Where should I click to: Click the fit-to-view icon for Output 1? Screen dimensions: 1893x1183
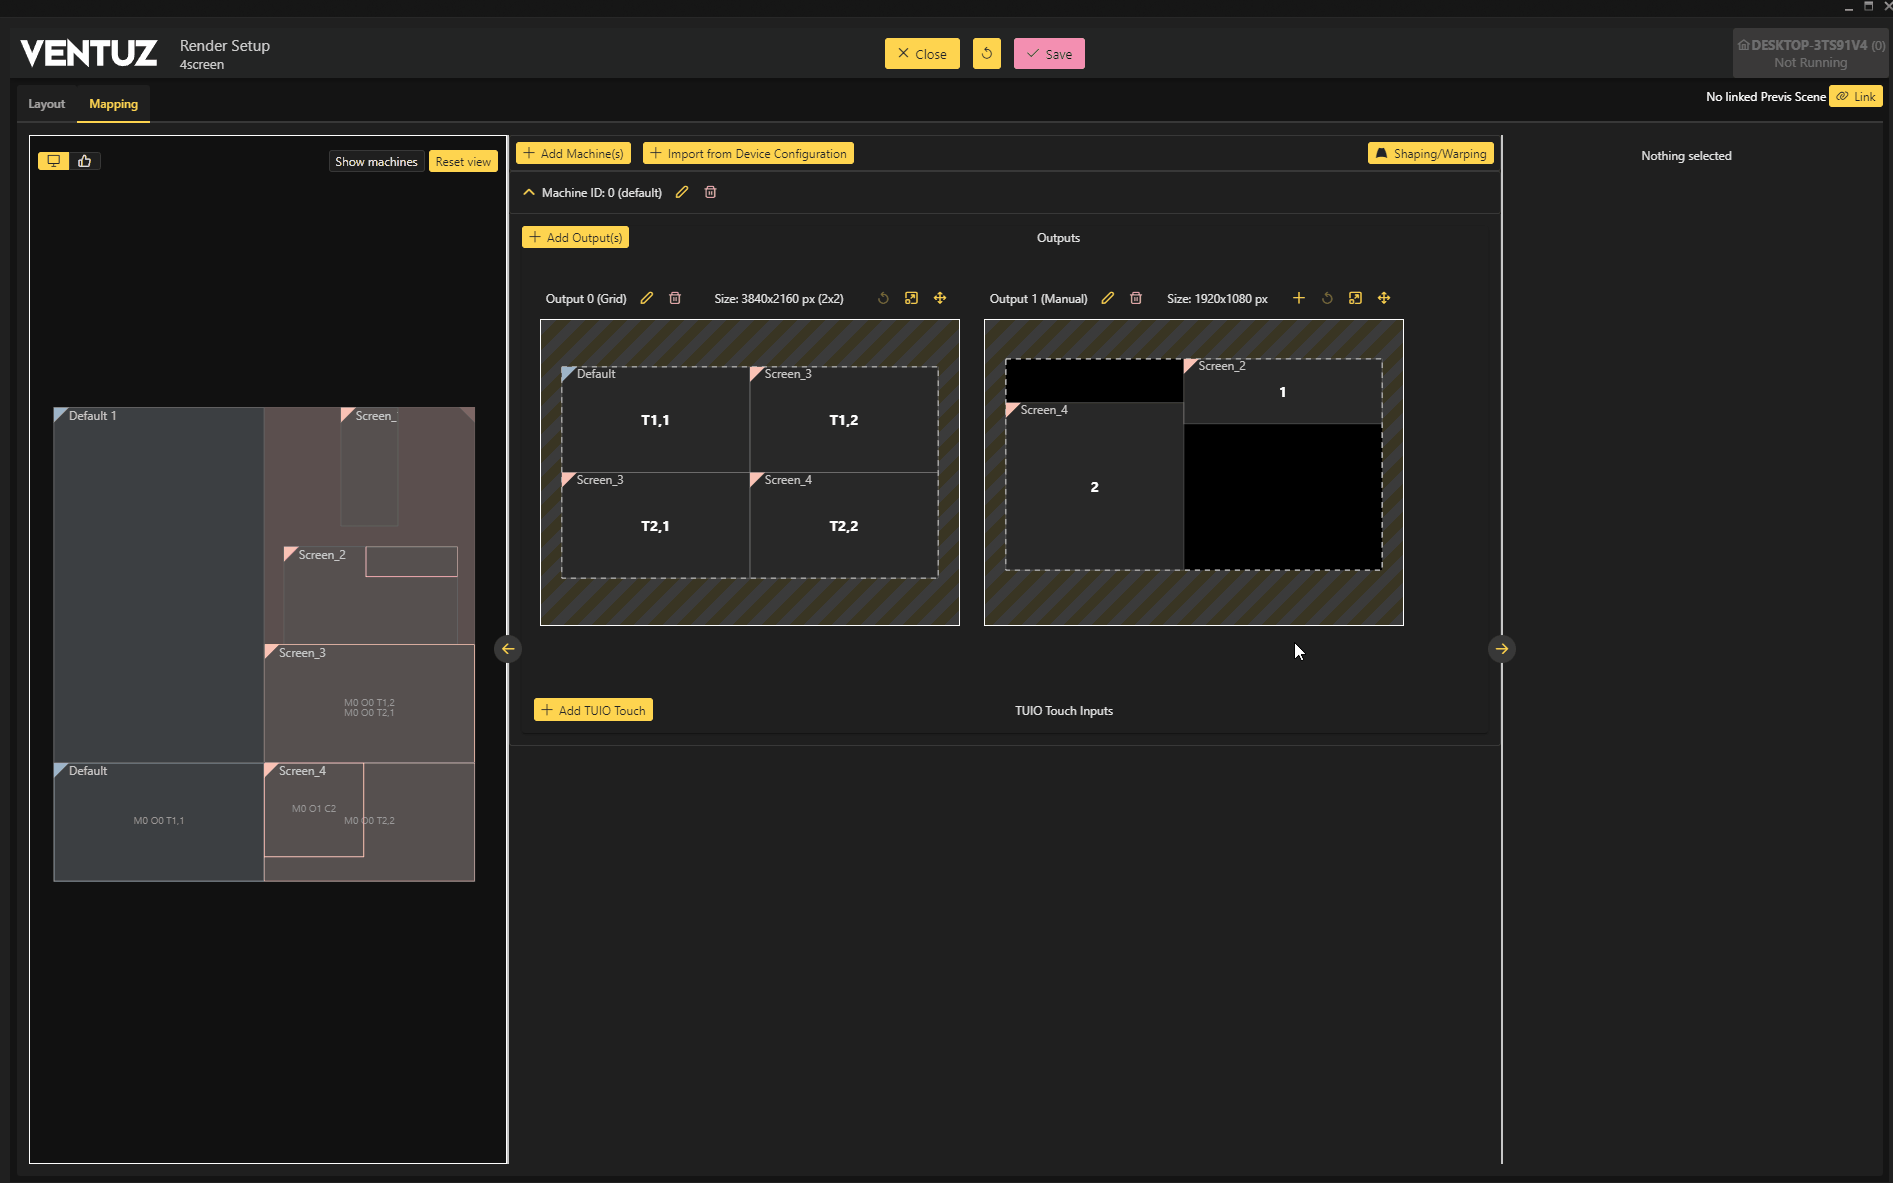1355,298
